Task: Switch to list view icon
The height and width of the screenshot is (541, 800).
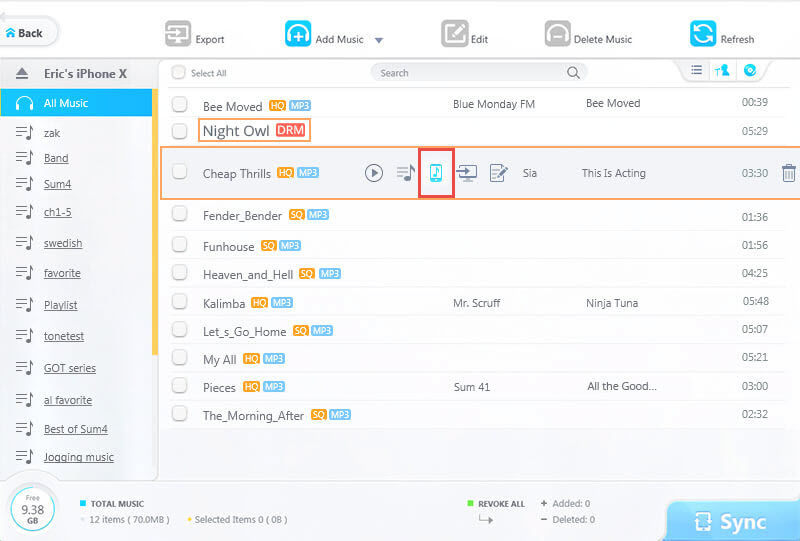Action: pyautogui.click(x=696, y=70)
